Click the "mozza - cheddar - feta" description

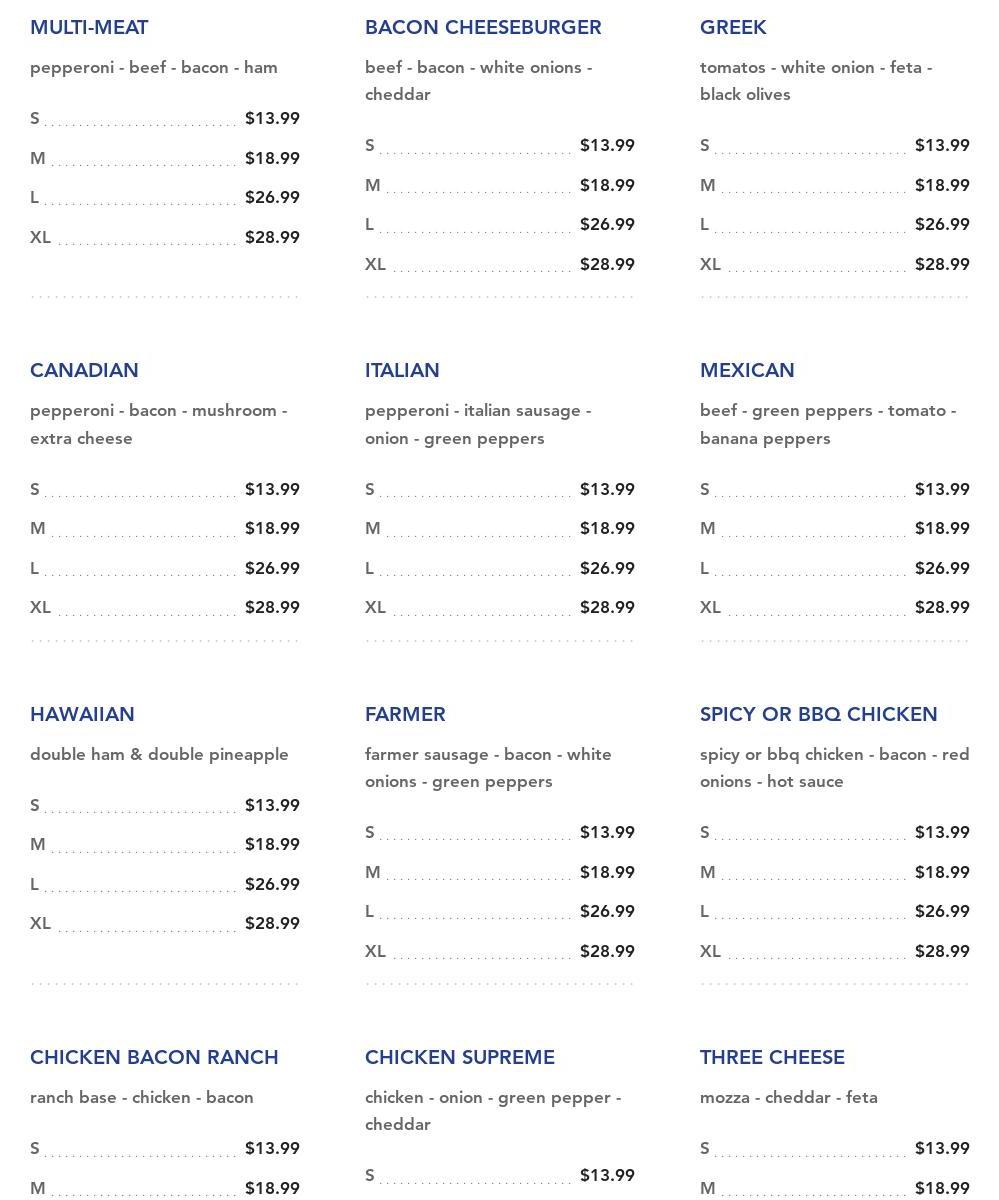pyautogui.click(x=788, y=1098)
